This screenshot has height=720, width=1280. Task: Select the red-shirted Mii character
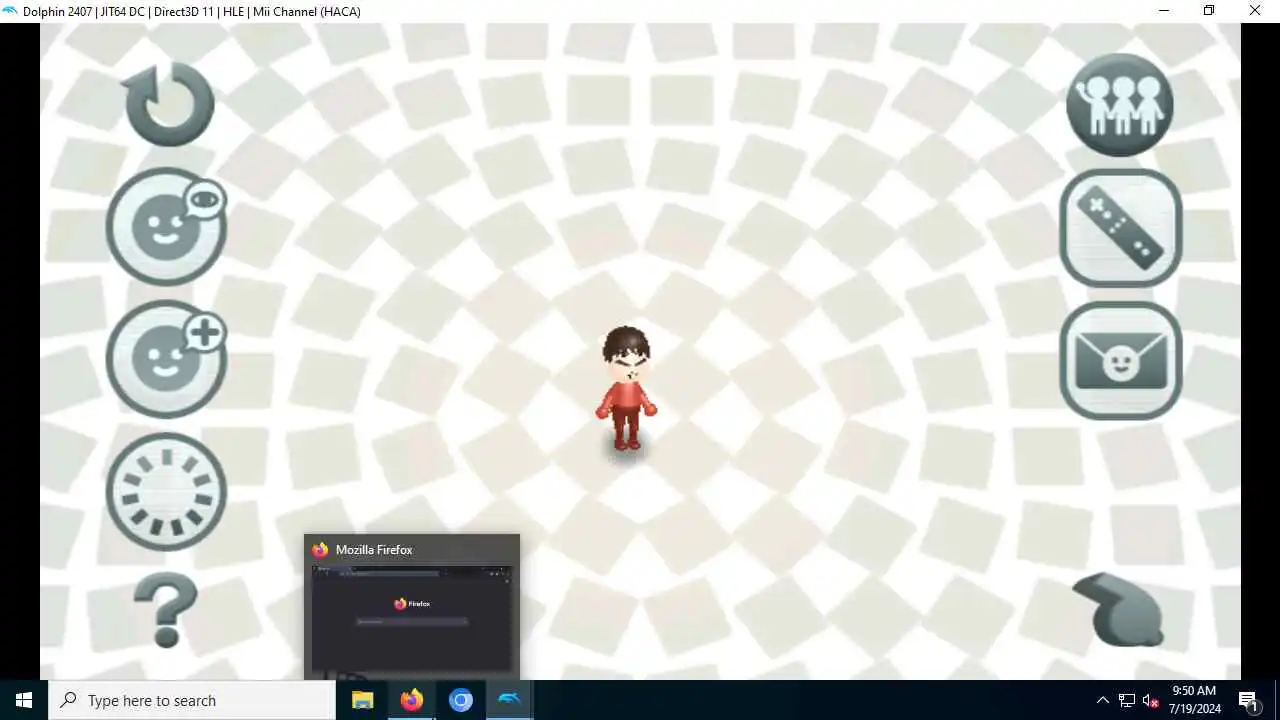click(627, 390)
